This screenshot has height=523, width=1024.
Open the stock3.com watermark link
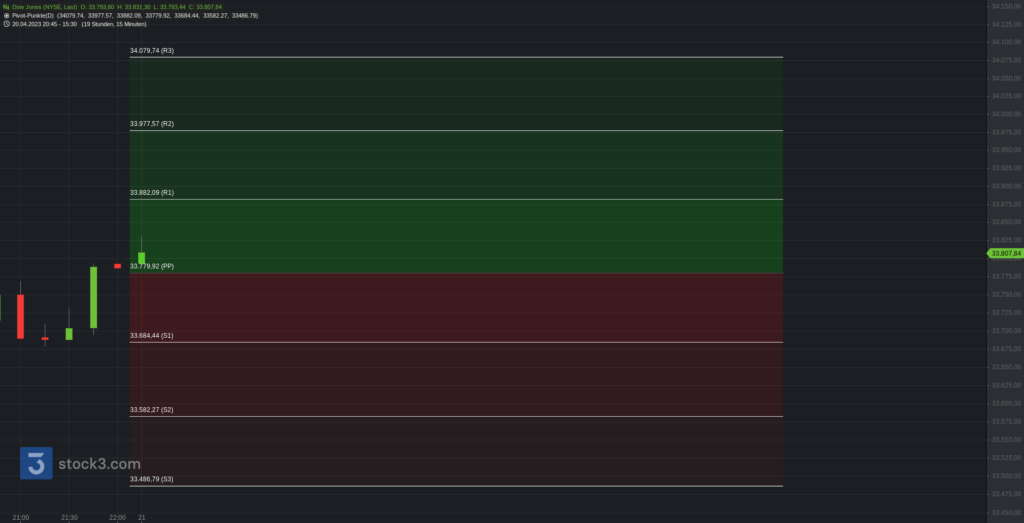[99, 464]
